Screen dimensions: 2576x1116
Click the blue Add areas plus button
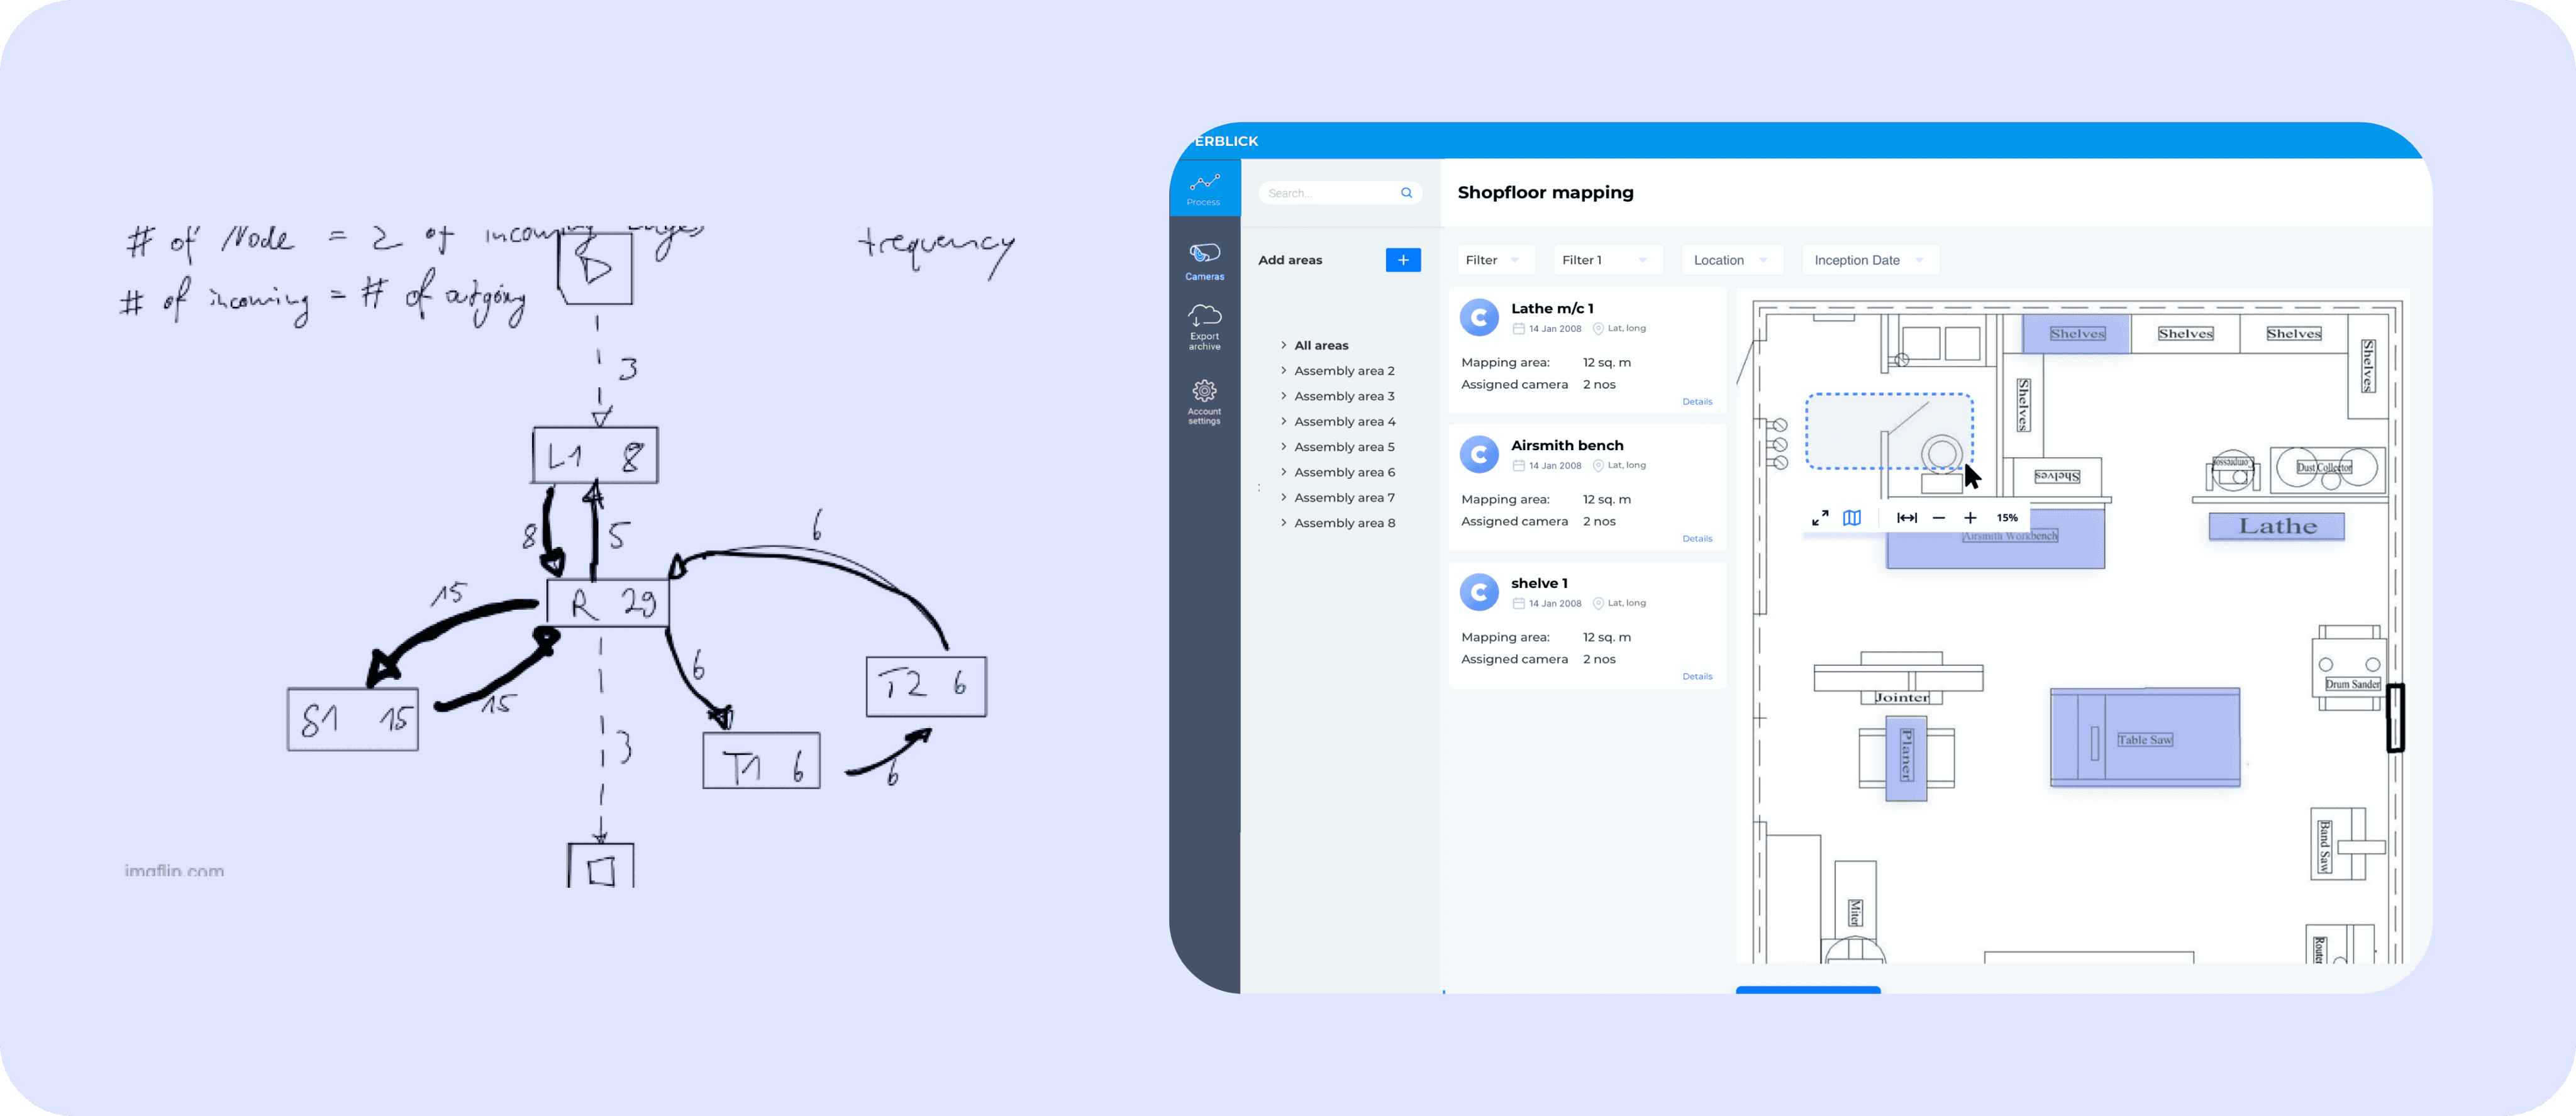click(x=1403, y=260)
